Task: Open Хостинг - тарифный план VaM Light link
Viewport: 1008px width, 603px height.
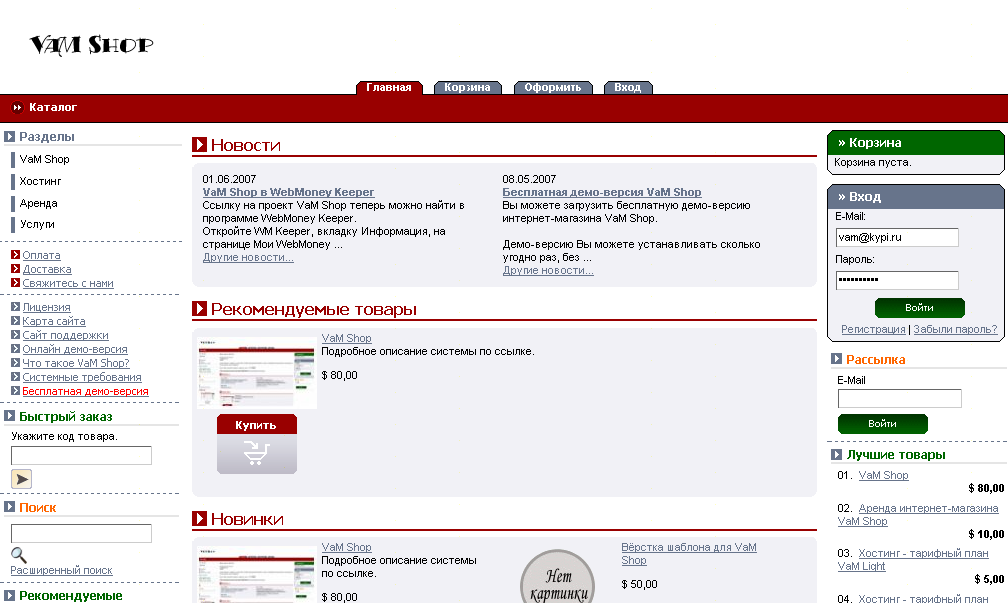Action: [x=913, y=559]
